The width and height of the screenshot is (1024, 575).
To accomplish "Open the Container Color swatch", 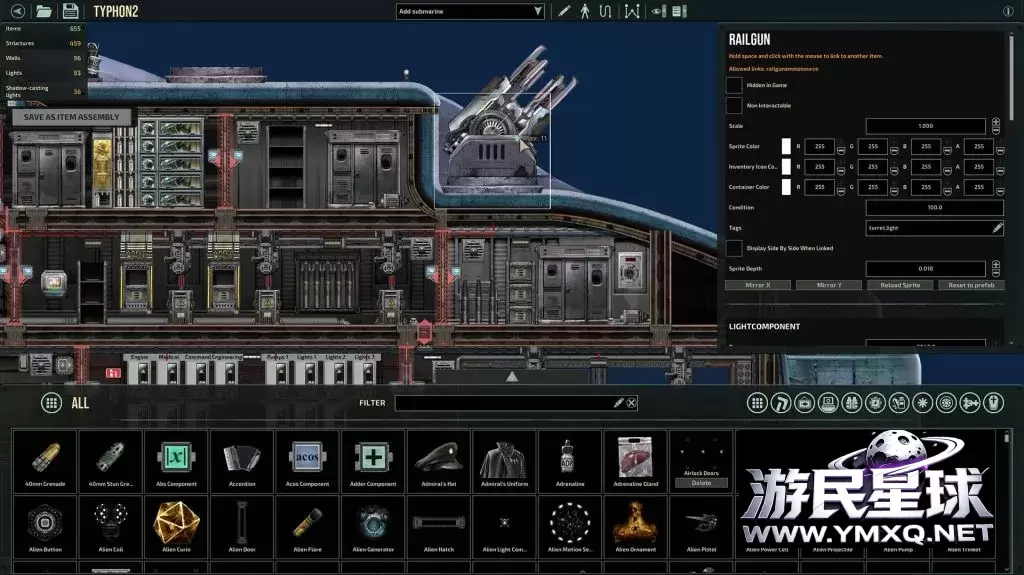I will [786, 187].
